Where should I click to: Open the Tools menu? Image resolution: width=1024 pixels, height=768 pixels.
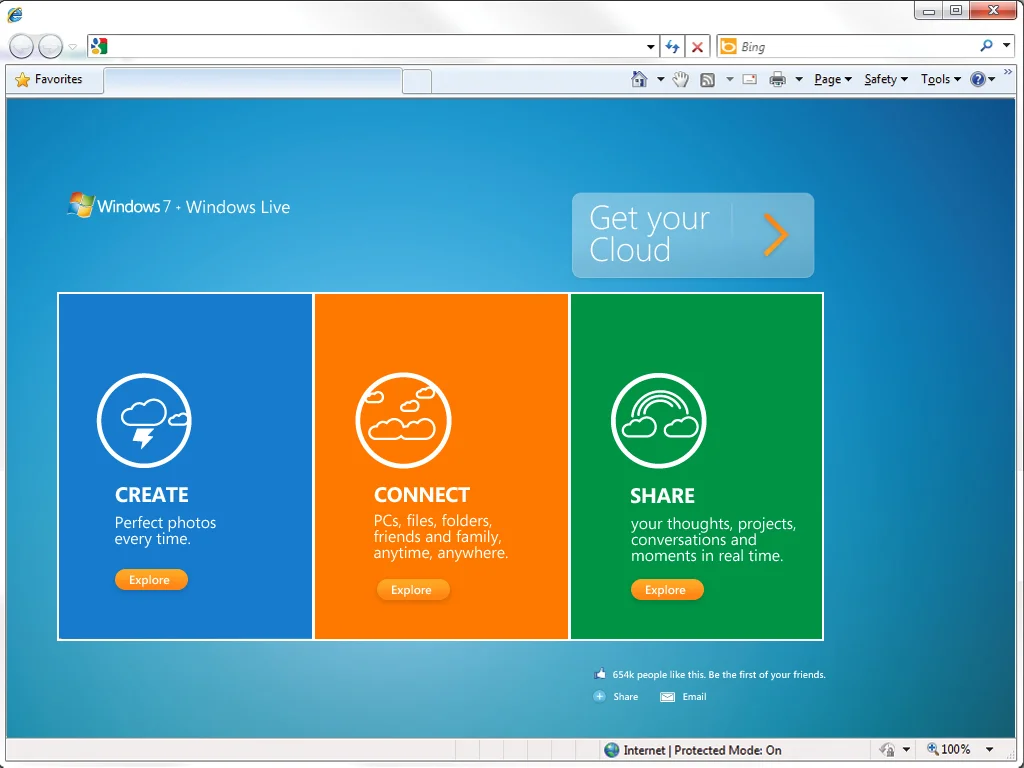[940, 79]
